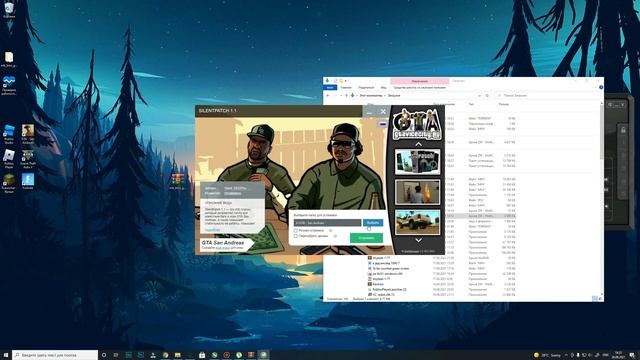This screenshot has height=360, width=640.
Task: Open the Windows Start menu
Action: (6, 355)
